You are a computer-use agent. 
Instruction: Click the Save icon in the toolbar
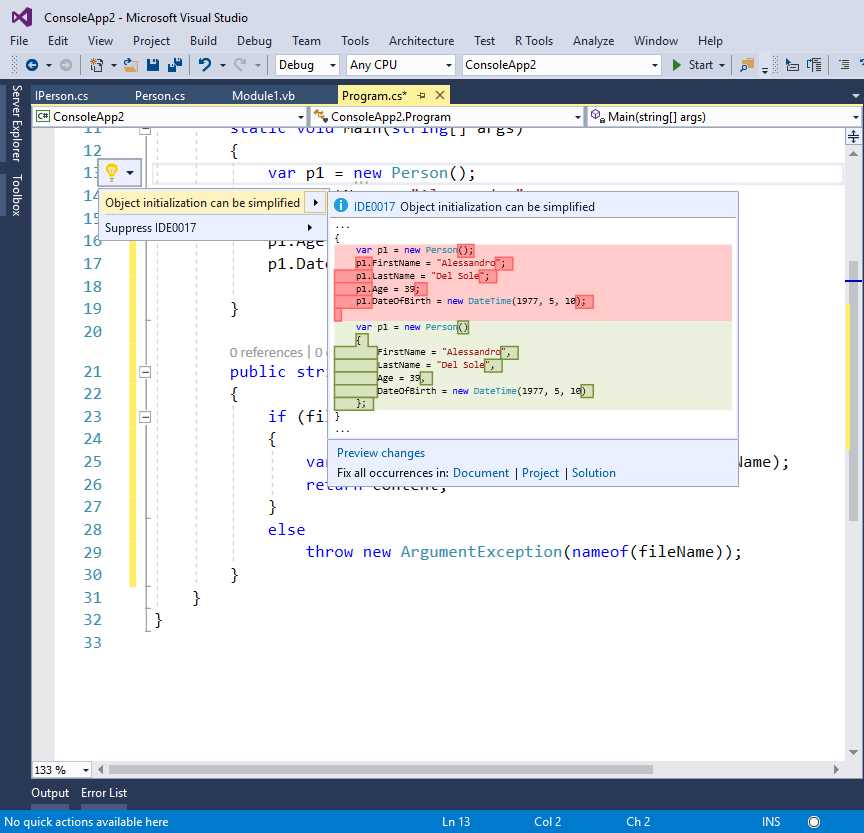154,66
